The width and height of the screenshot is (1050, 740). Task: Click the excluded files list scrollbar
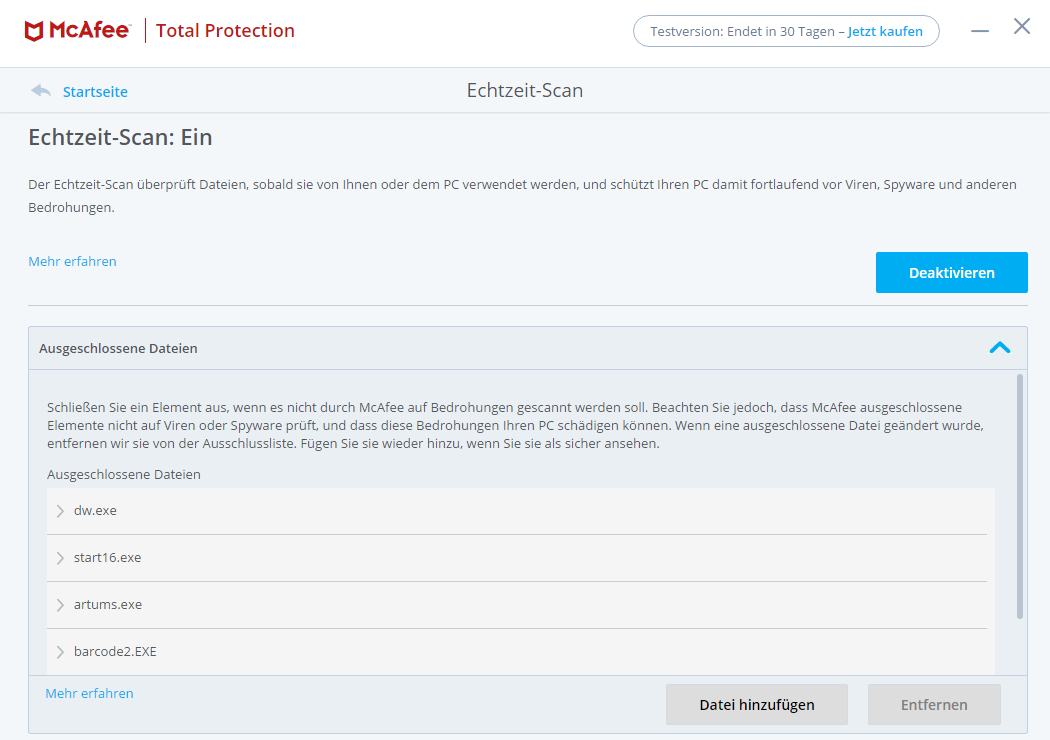pos(1020,496)
